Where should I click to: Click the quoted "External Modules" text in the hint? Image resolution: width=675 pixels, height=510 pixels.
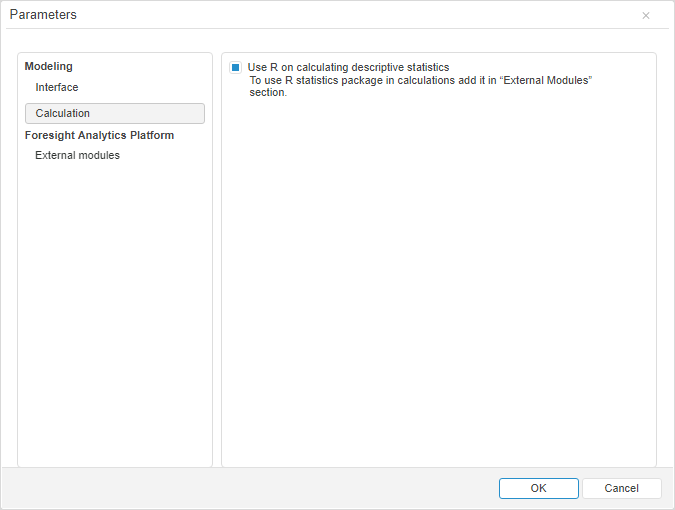click(546, 80)
